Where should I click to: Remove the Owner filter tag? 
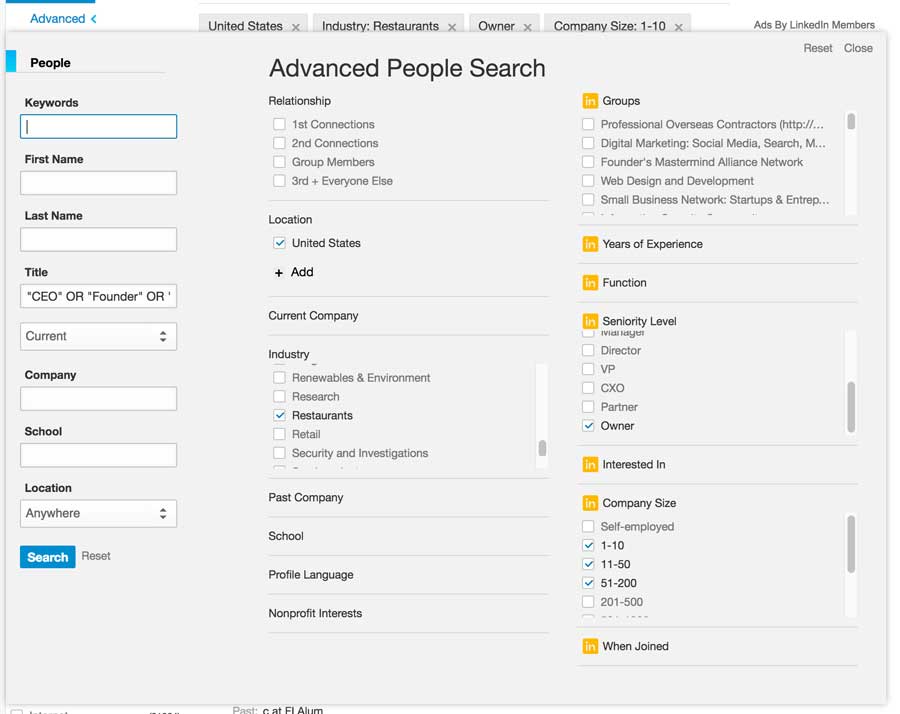pyautogui.click(x=527, y=27)
